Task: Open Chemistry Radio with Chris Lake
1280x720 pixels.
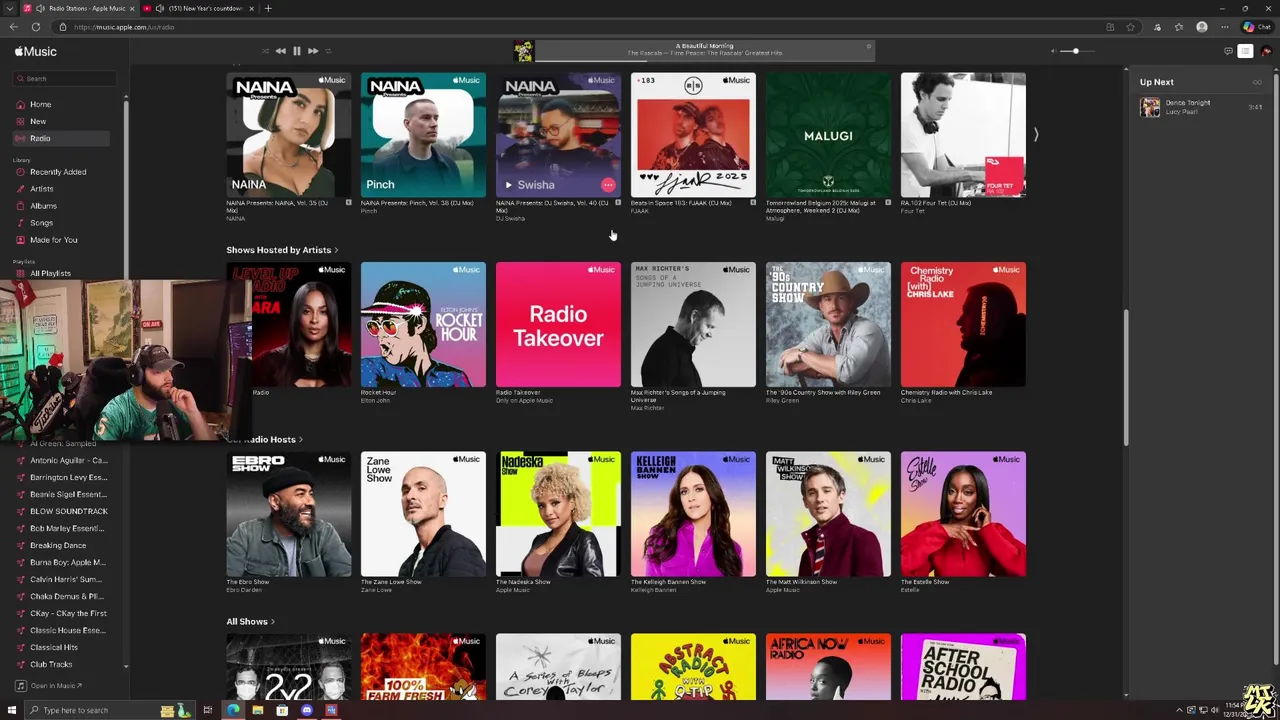Action: coord(963,324)
